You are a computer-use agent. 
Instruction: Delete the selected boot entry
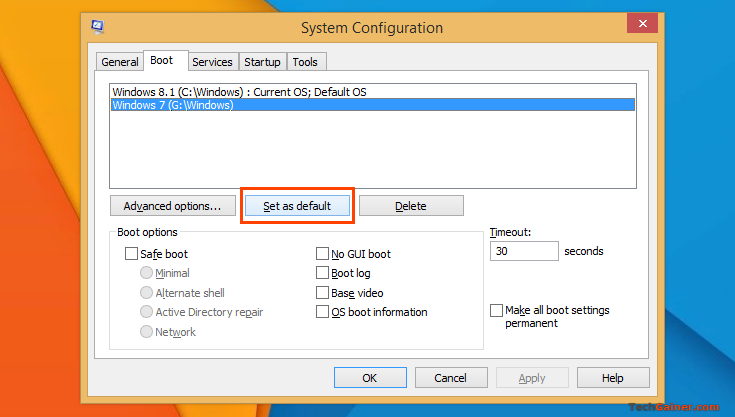point(411,206)
